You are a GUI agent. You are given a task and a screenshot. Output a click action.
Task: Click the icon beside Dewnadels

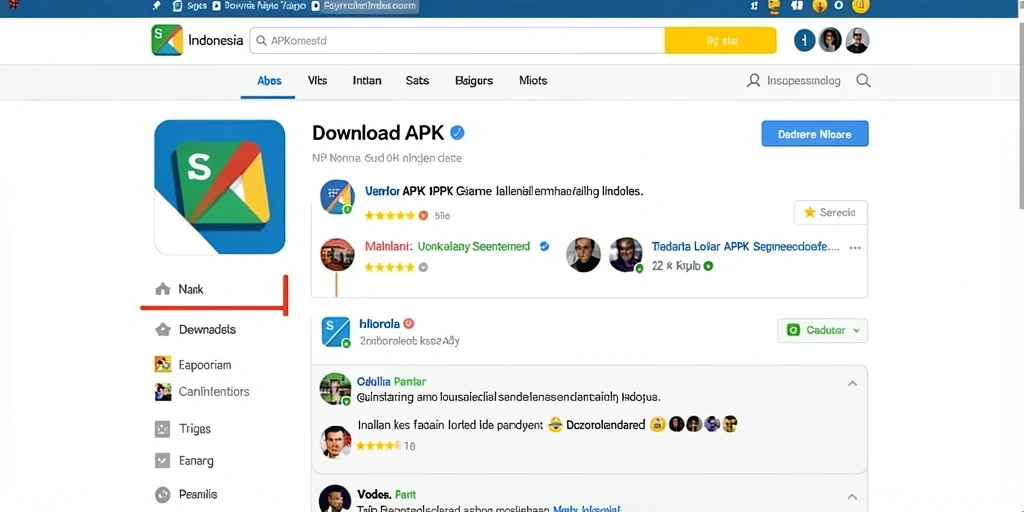tap(163, 329)
